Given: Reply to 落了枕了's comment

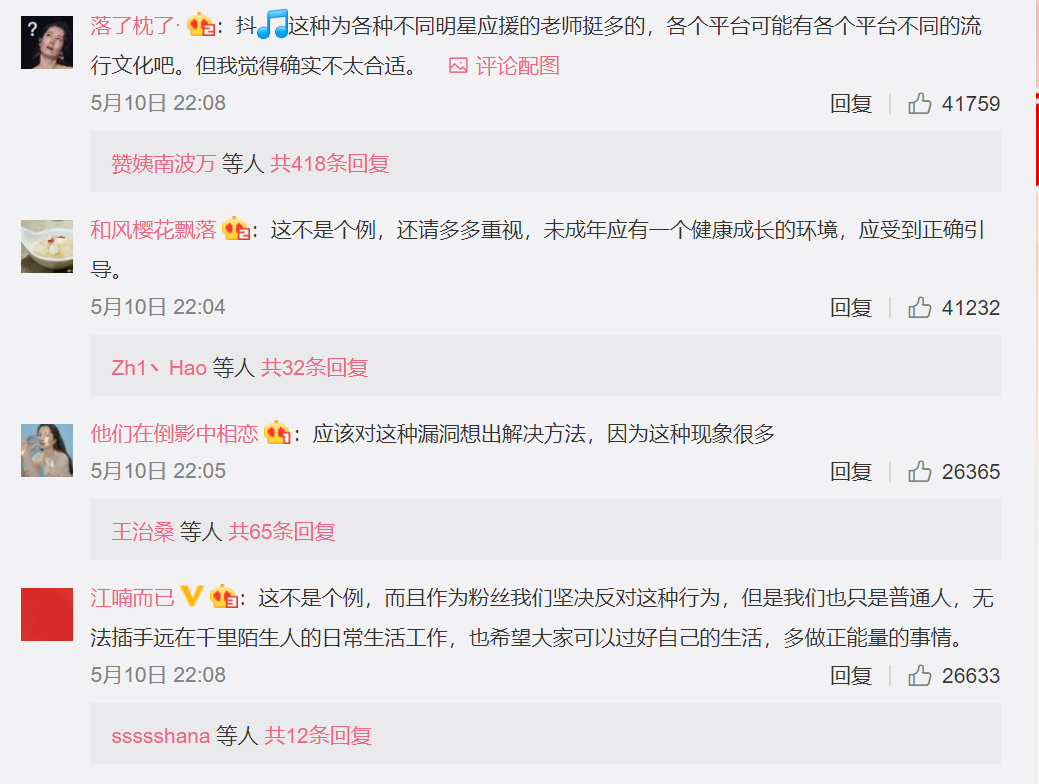Looking at the screenshot, I should click(x=851, y=103).
